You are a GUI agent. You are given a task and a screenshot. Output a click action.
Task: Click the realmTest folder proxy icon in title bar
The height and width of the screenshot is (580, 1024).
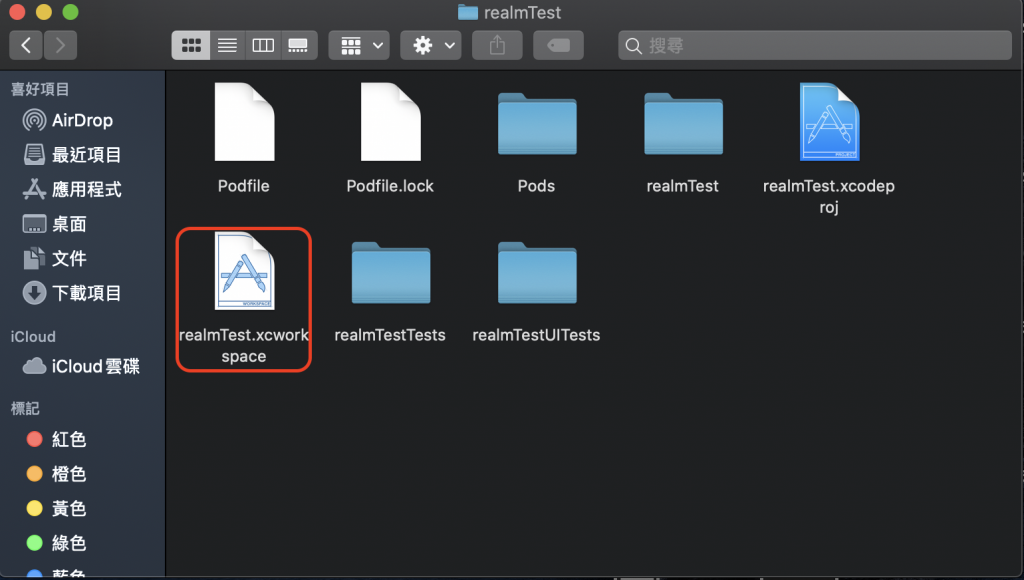pos(468,12)
